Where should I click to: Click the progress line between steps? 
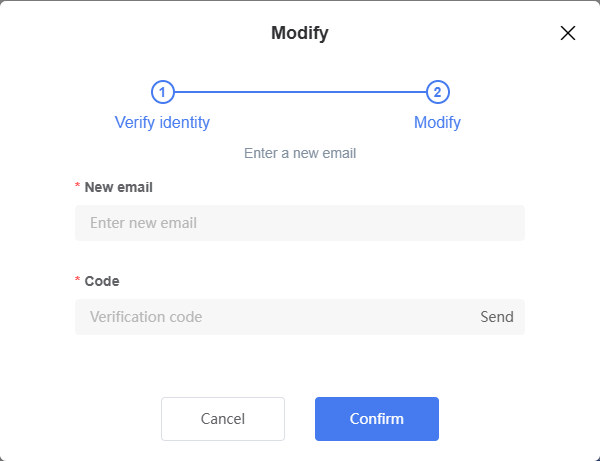[x=300, y=92]
